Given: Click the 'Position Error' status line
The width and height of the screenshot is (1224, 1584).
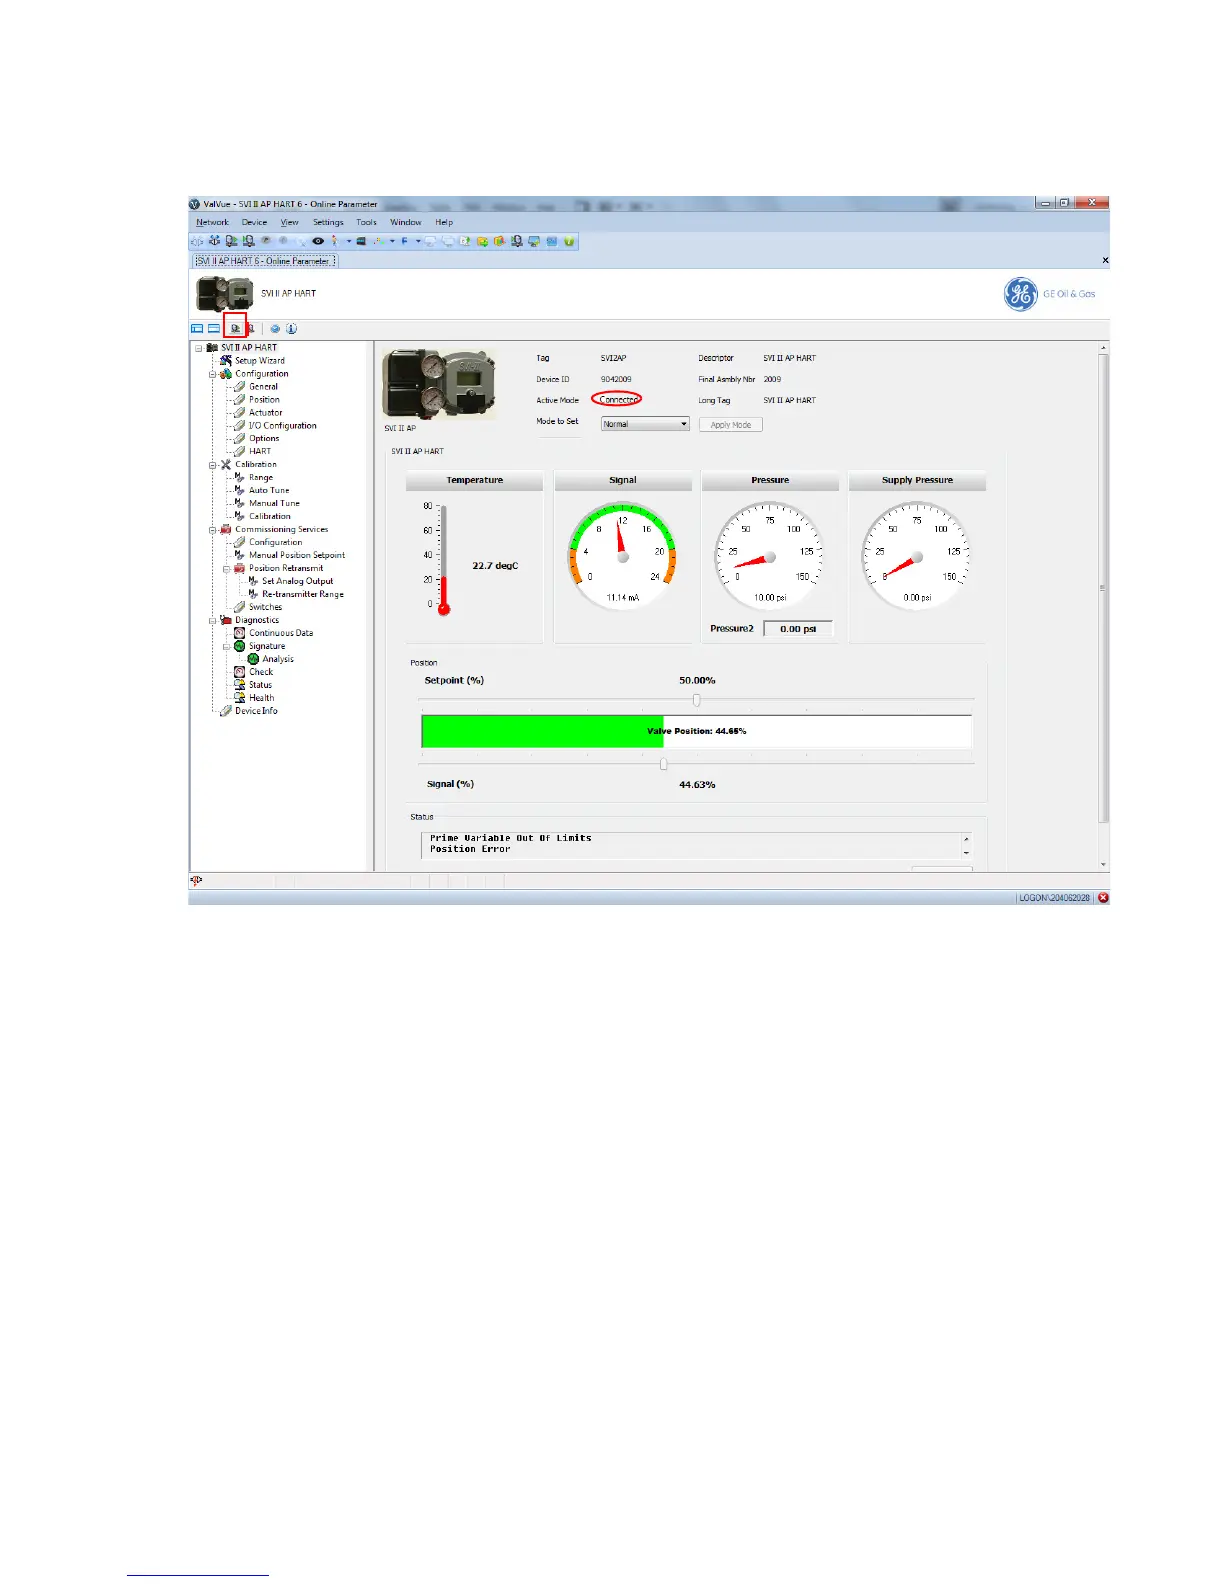Looking at the screenshot, I should tap(470, 849).
